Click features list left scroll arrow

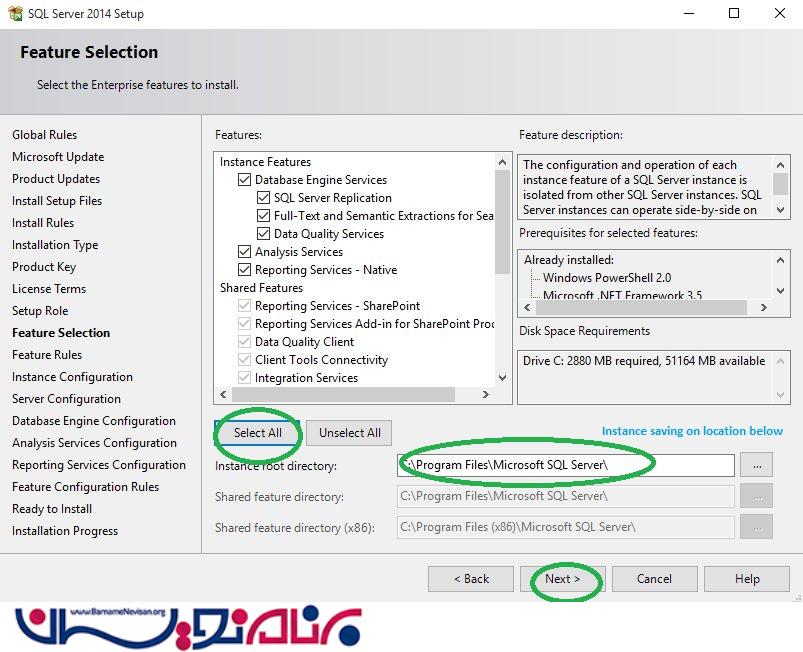223,394
